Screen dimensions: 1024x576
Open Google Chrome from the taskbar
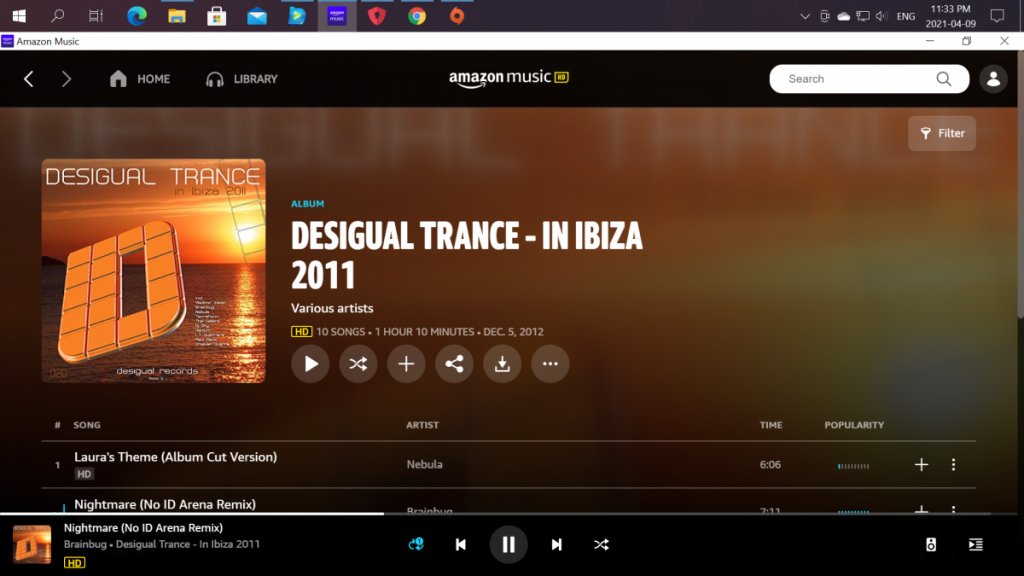tap(417, 16)
